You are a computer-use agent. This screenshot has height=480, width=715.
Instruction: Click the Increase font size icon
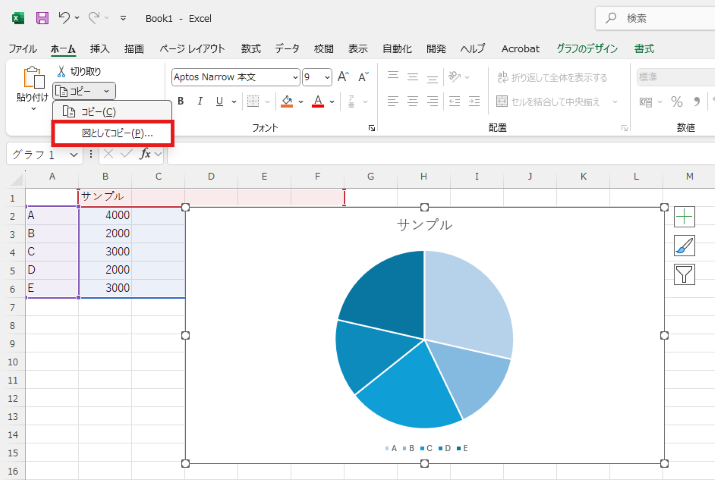click(x=343, y=77)
